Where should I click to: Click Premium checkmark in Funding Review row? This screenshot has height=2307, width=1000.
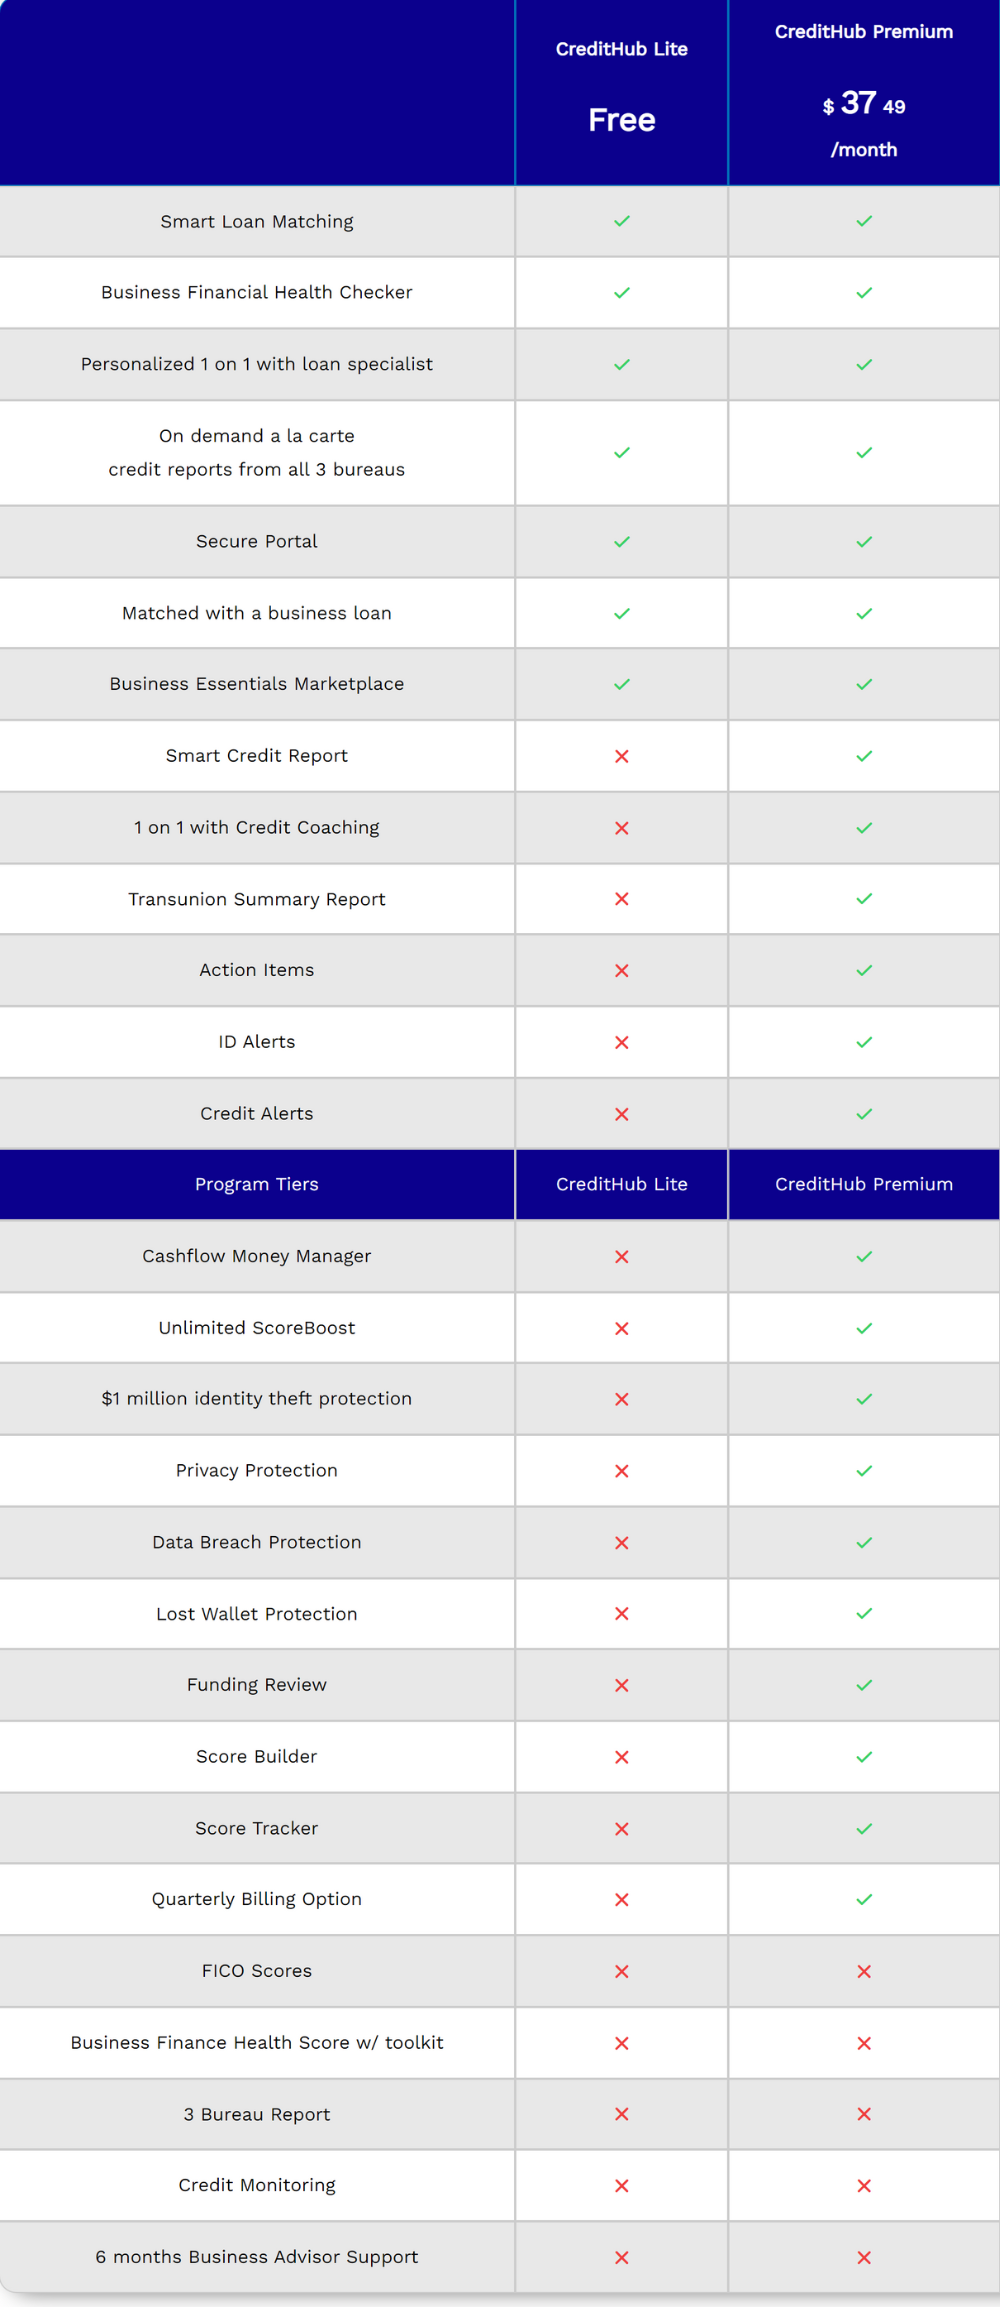tap(864, 1685)
